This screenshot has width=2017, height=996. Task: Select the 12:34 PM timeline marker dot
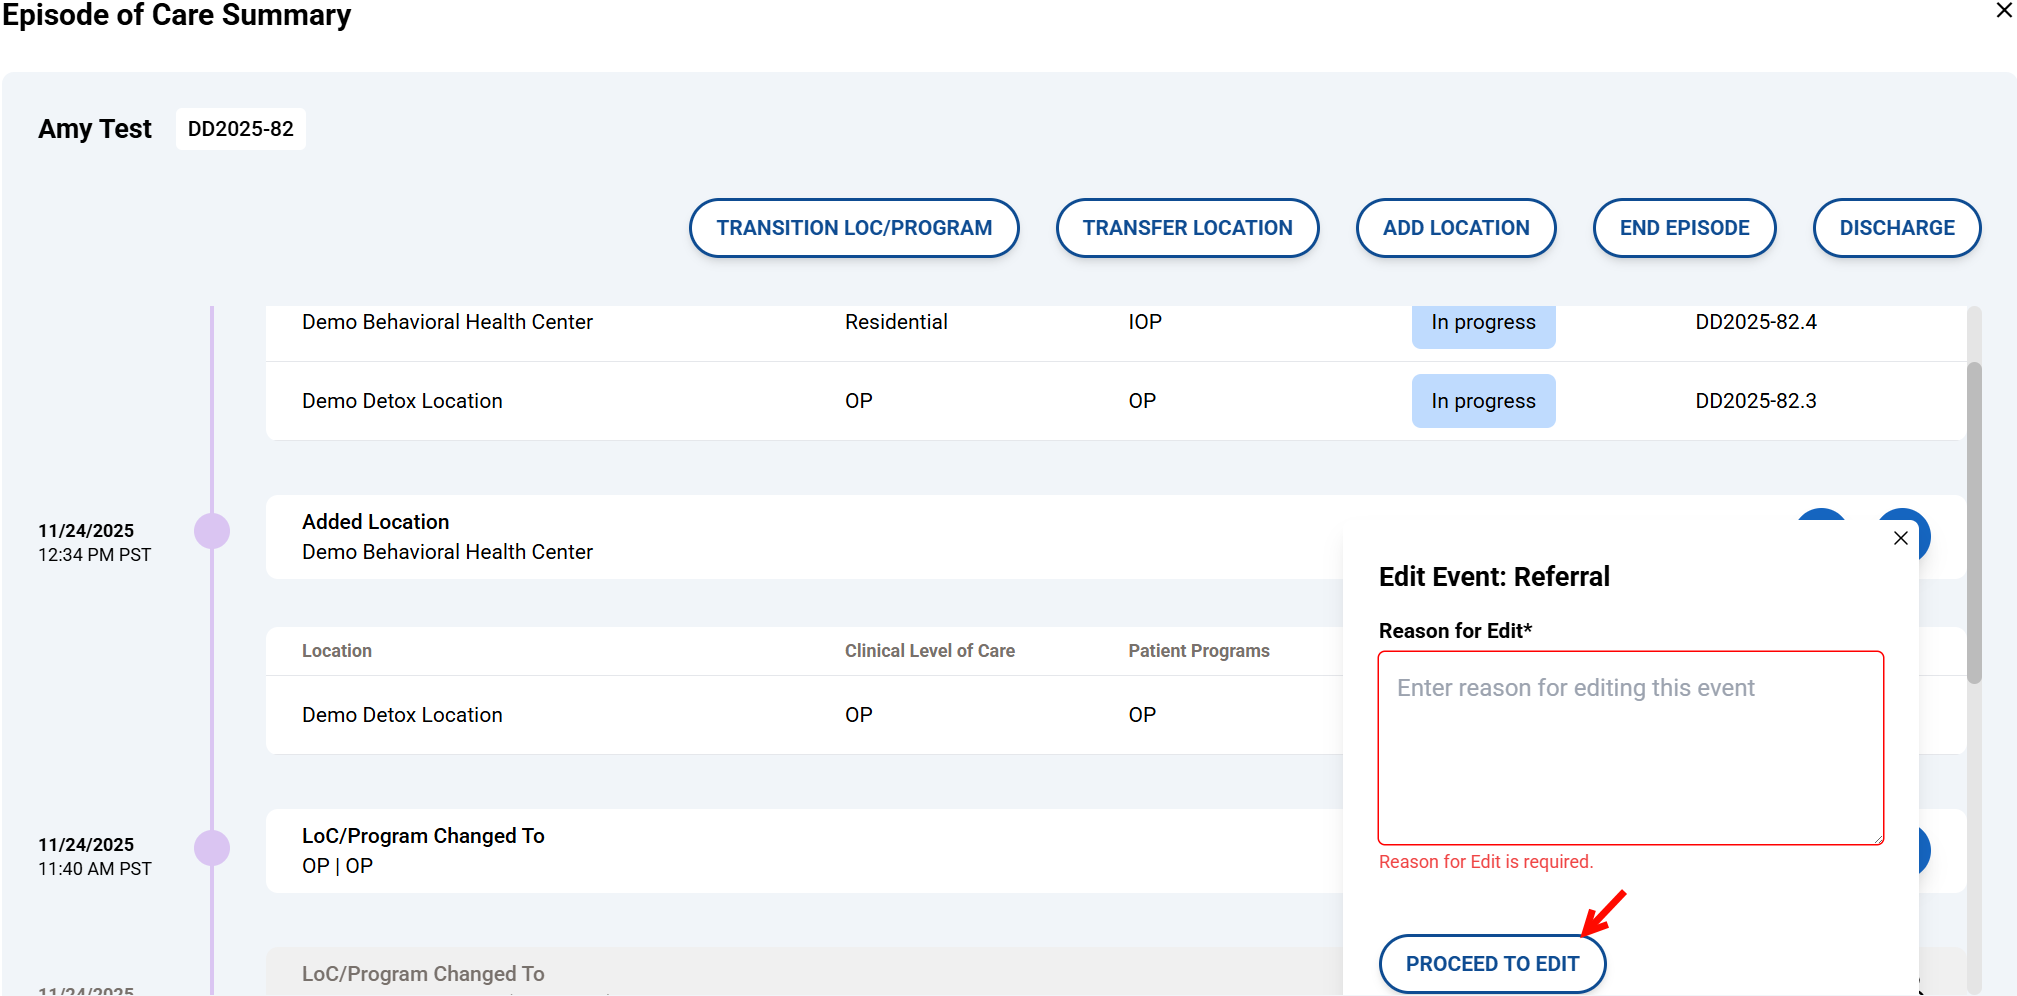(212, 531)
